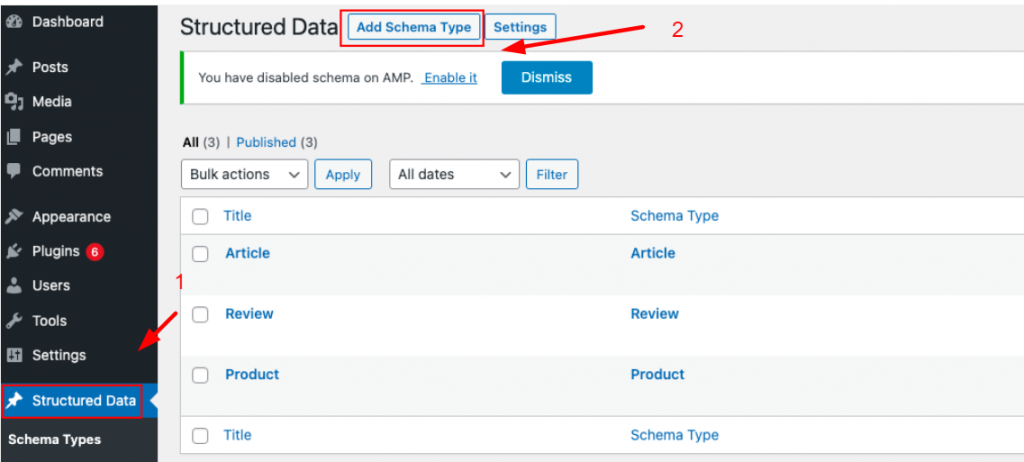Check the Review row checkbox
This screenshot has height=462, width=1024.
click(x=200, y=314)
